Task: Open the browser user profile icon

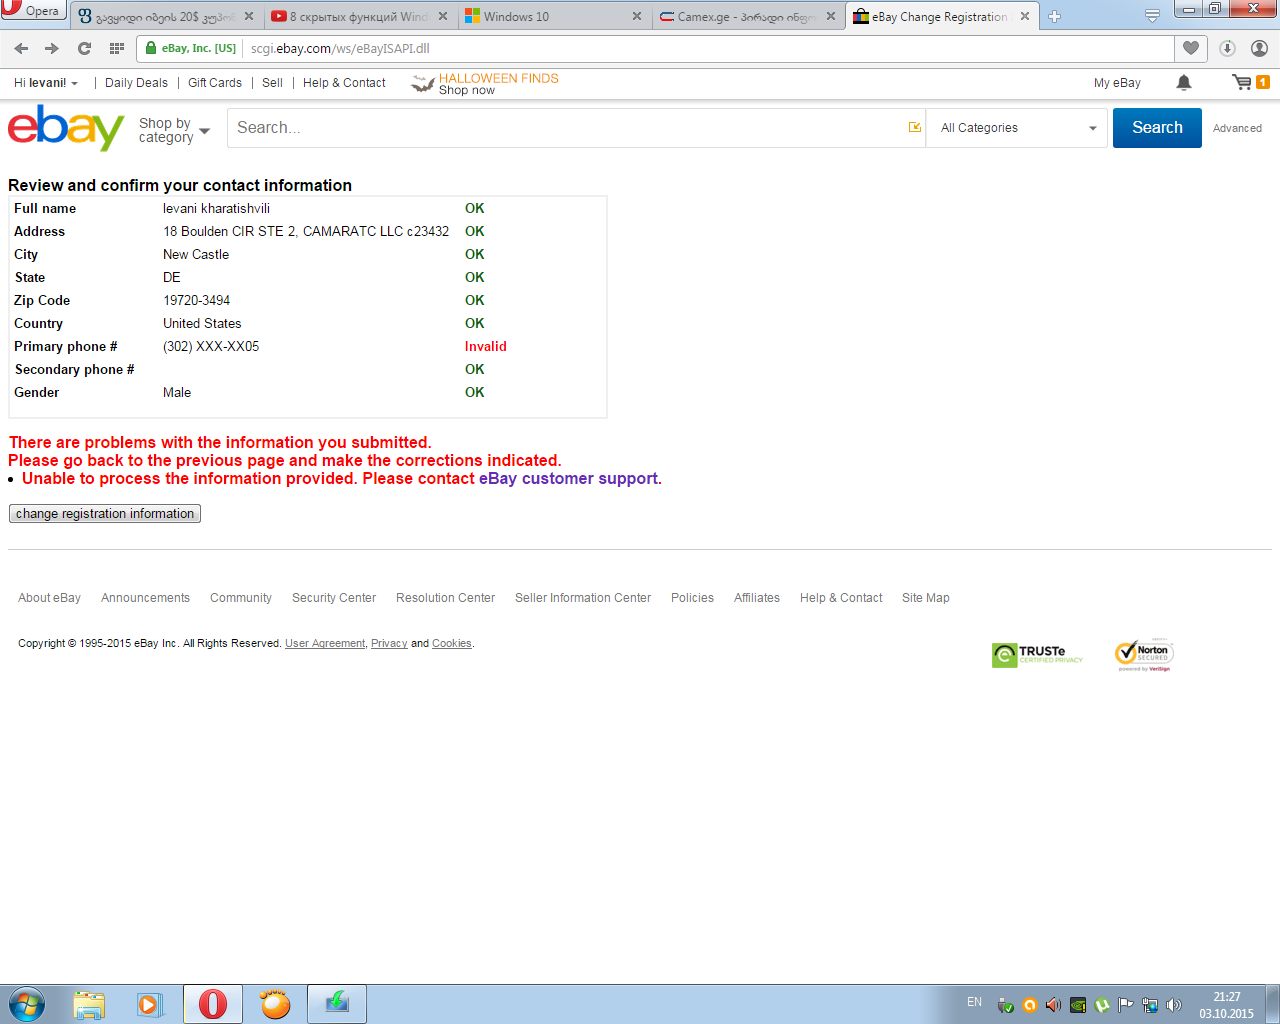Action: coord(1260,48)
